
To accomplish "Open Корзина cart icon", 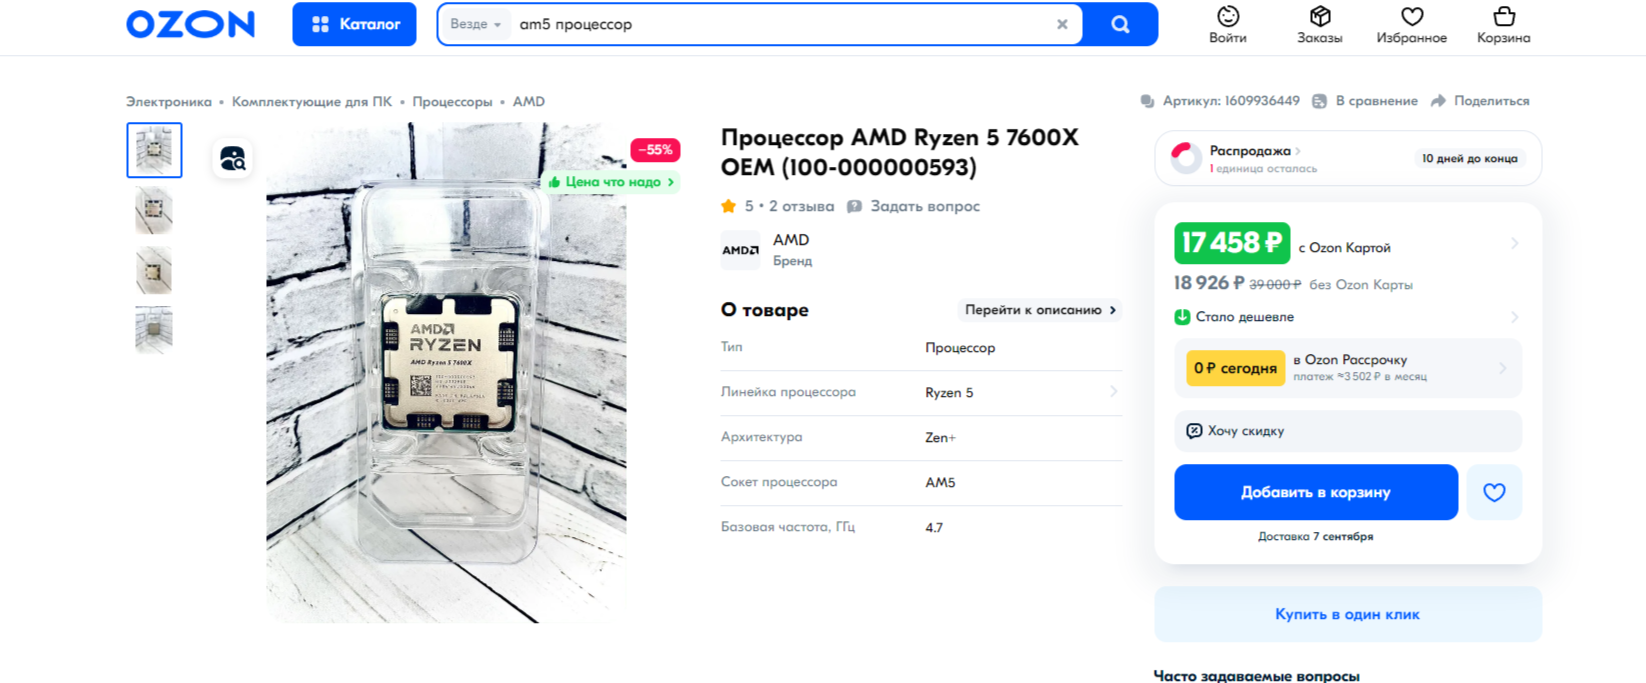I will point(1503,25).
